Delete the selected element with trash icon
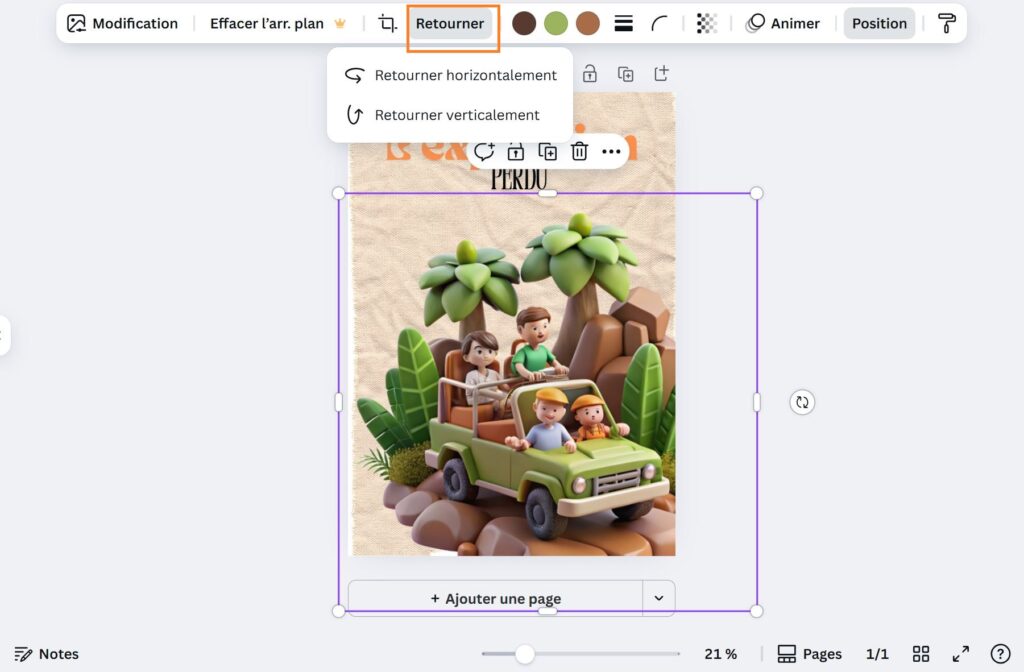 tap(579, 152)
